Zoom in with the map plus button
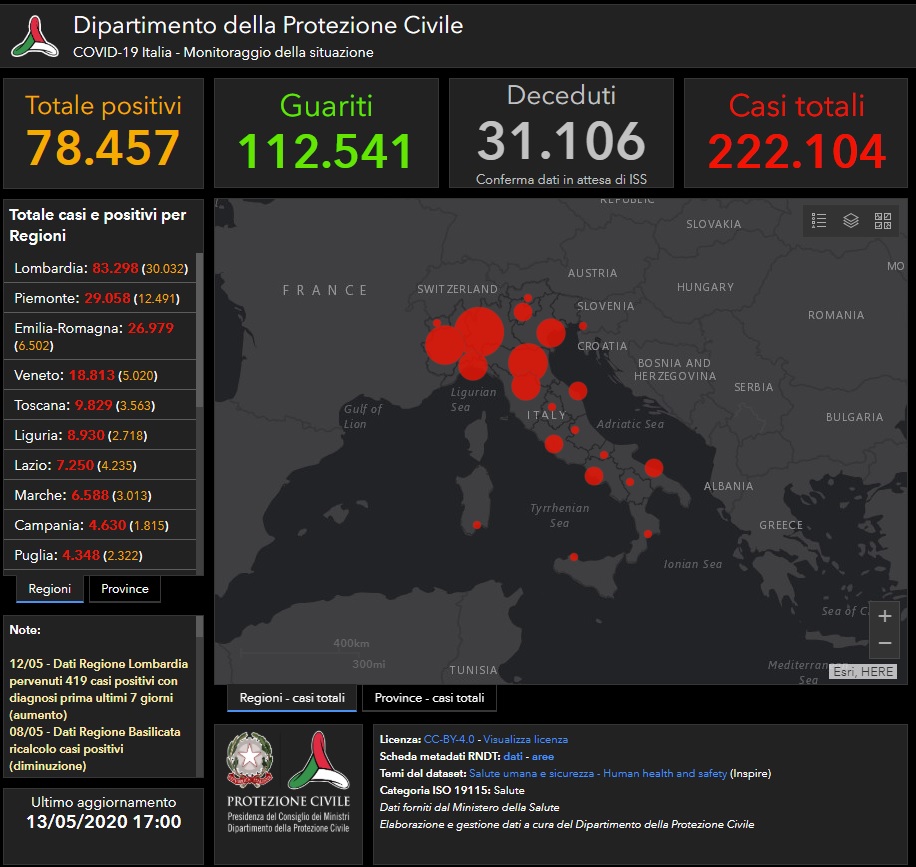 click(884, 616)
